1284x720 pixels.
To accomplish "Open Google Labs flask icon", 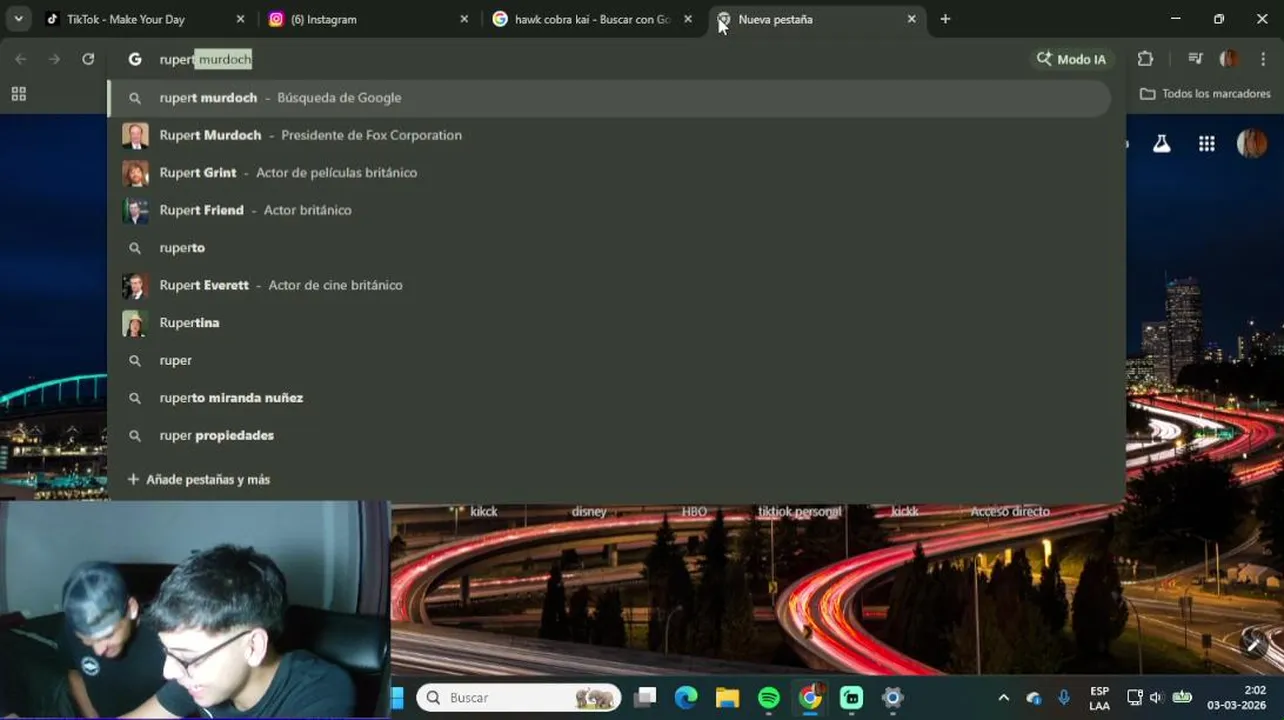I will [1161, 144].
